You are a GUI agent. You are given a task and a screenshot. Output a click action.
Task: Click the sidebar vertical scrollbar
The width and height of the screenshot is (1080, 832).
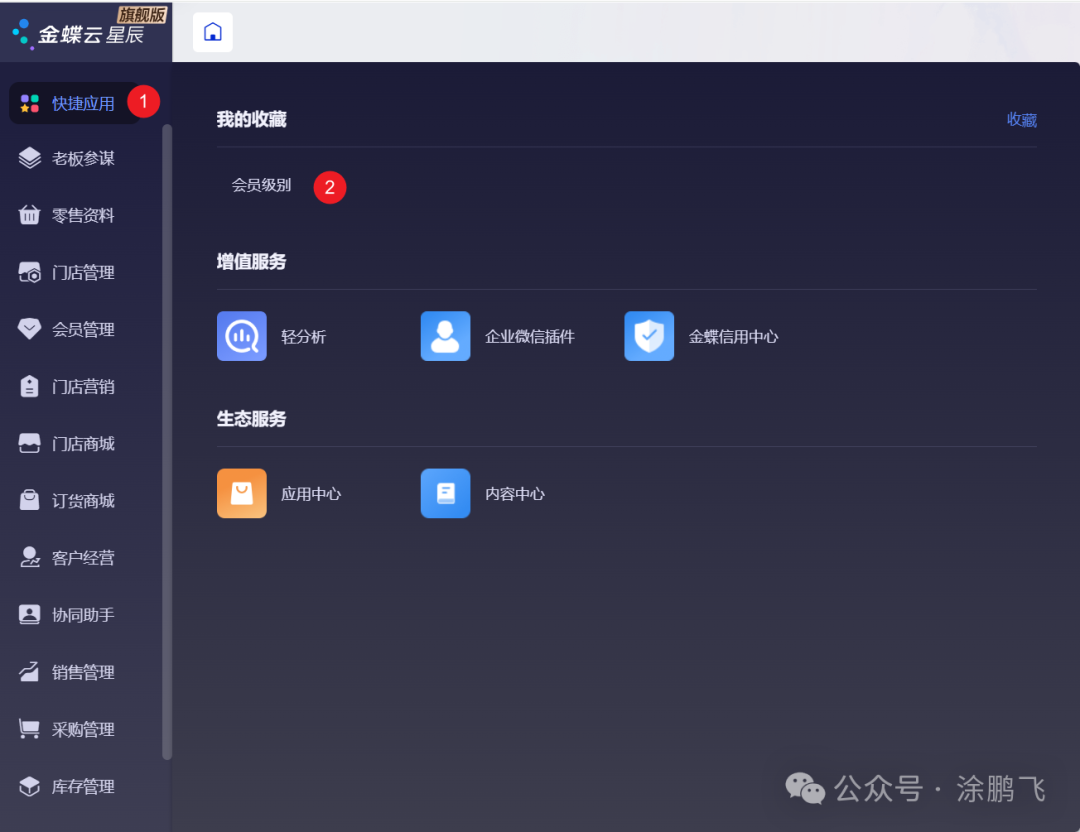coord(167,440)
